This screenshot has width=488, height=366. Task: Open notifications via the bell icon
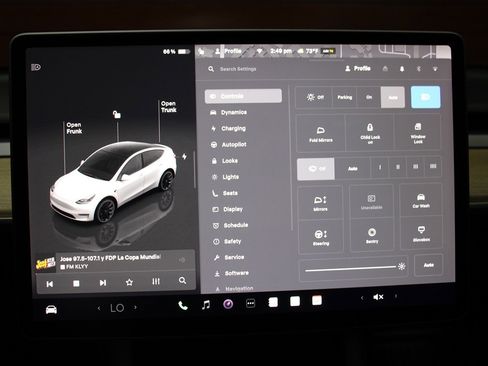(x=402, y=69)
